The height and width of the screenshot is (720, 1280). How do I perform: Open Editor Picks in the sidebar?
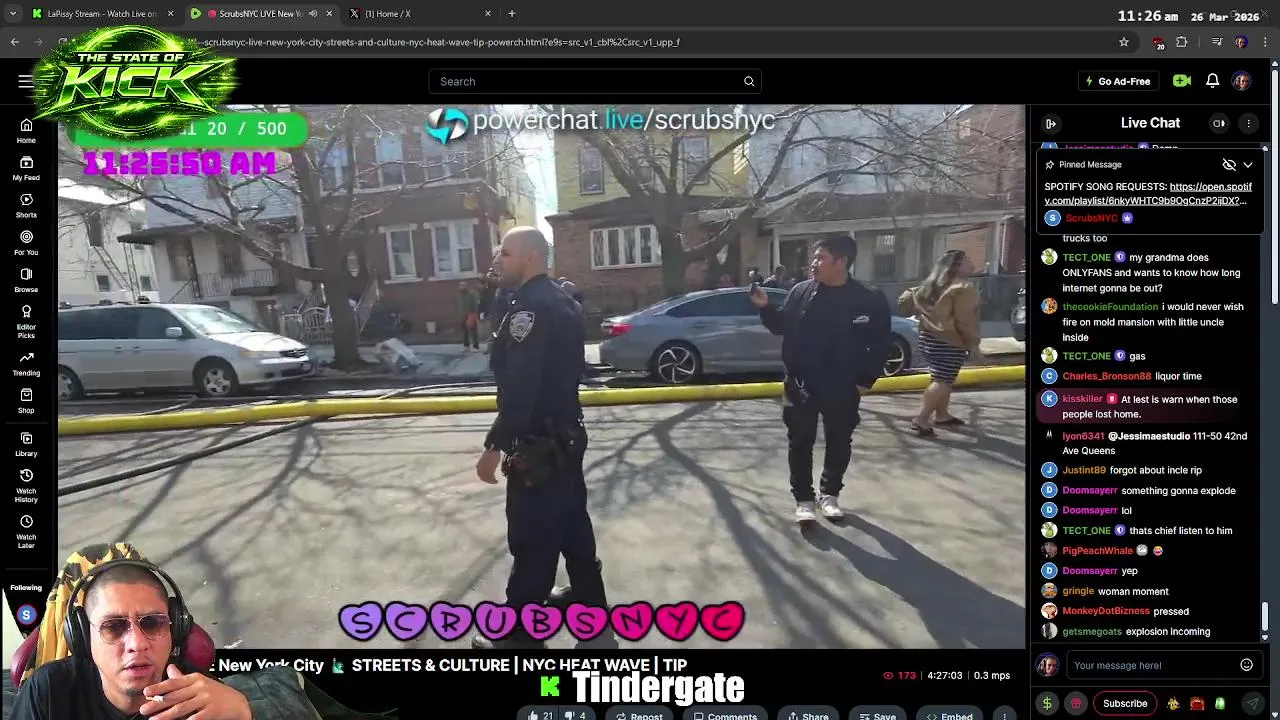26,320
